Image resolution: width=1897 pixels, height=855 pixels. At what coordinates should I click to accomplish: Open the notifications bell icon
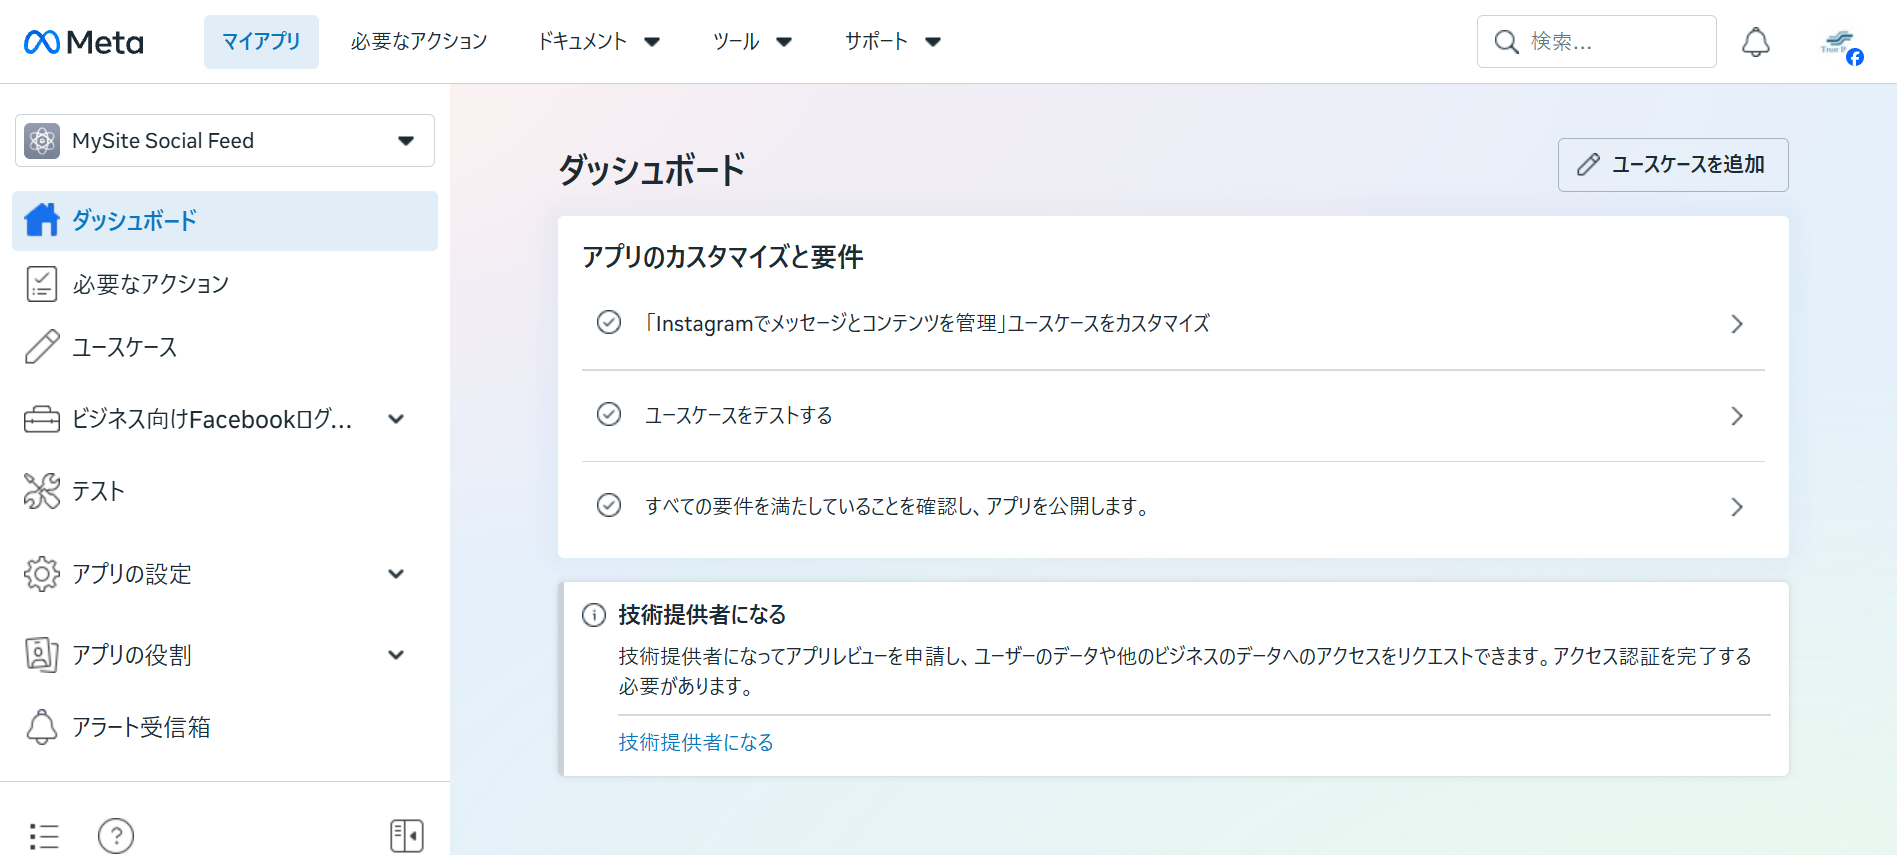tap(1756, 42)
